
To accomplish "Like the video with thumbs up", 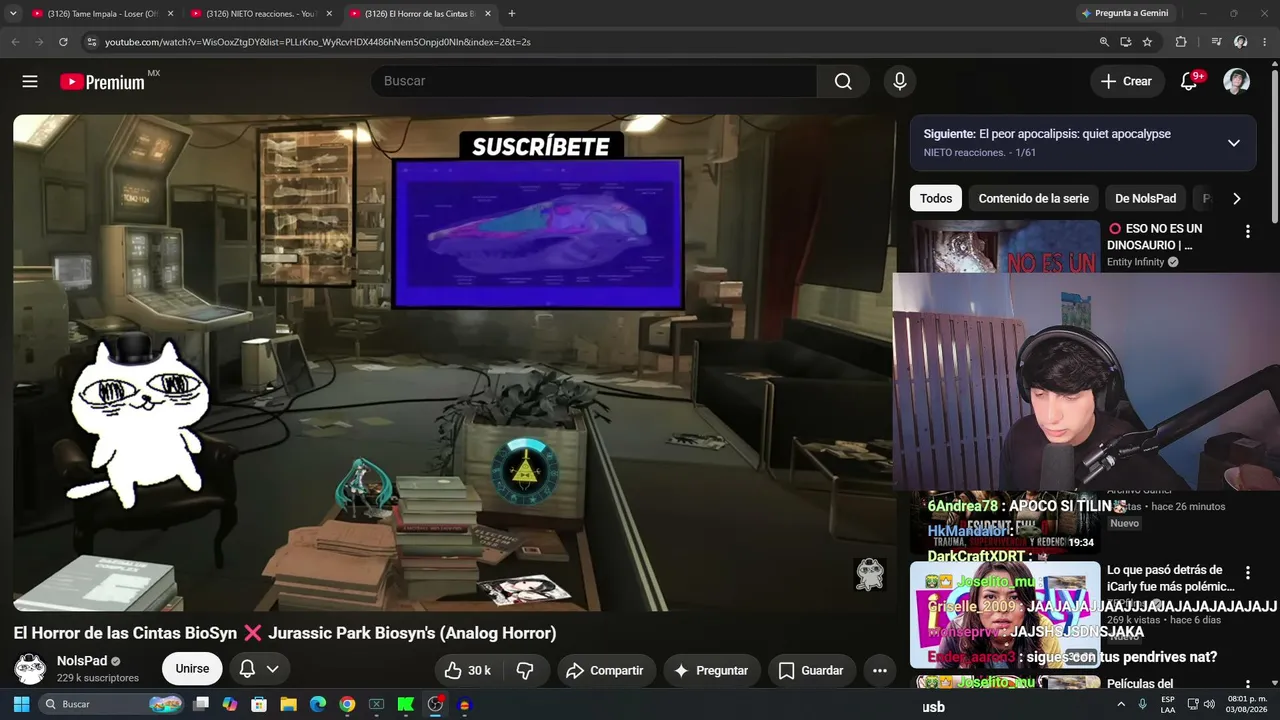I will coord(467,670).
